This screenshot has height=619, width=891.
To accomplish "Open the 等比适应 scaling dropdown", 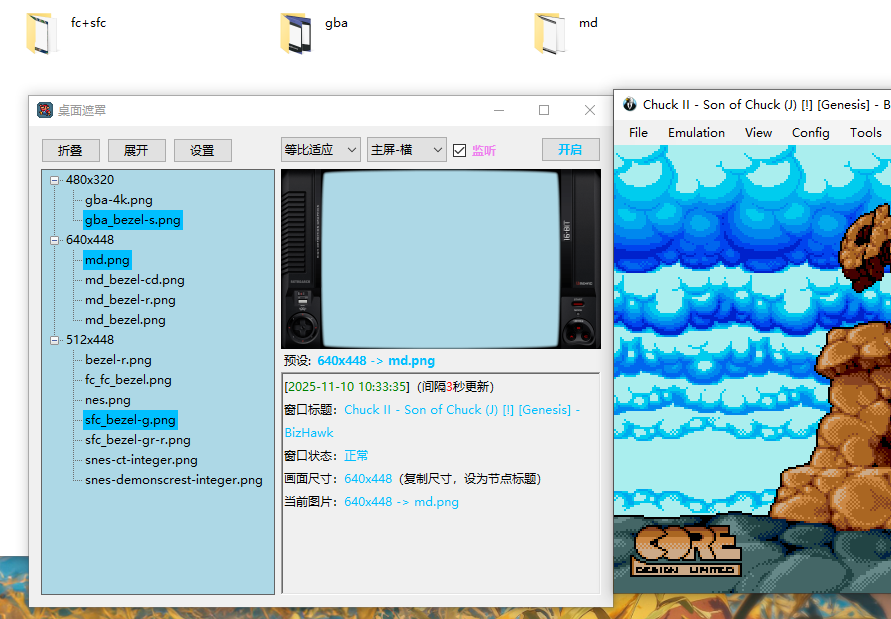I will coord(320,150).
